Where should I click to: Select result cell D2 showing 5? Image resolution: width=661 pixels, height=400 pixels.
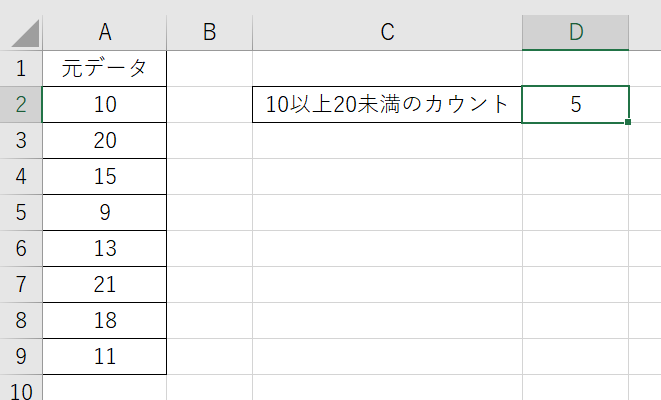pyautogui.click(x=576, y=105)
